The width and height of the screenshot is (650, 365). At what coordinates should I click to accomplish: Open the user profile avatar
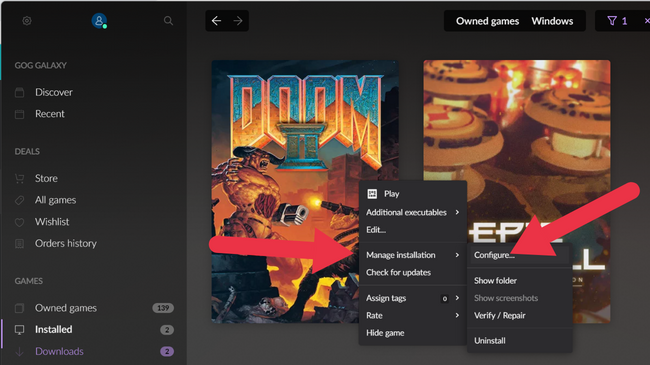pyautogui.click(x=99, y=21)
